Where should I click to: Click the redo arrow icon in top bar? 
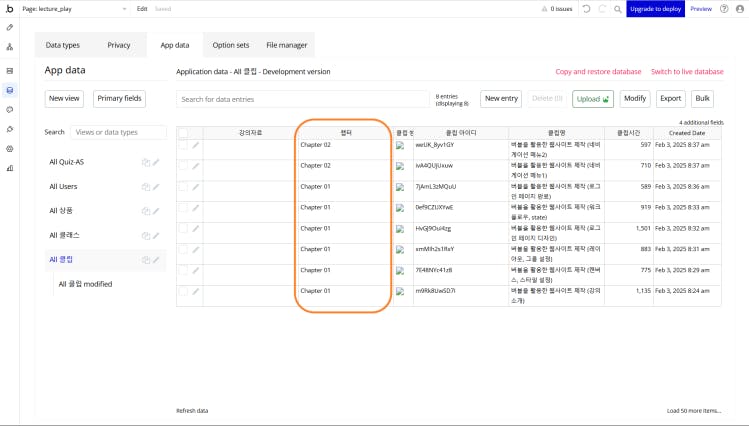[602, 9]
